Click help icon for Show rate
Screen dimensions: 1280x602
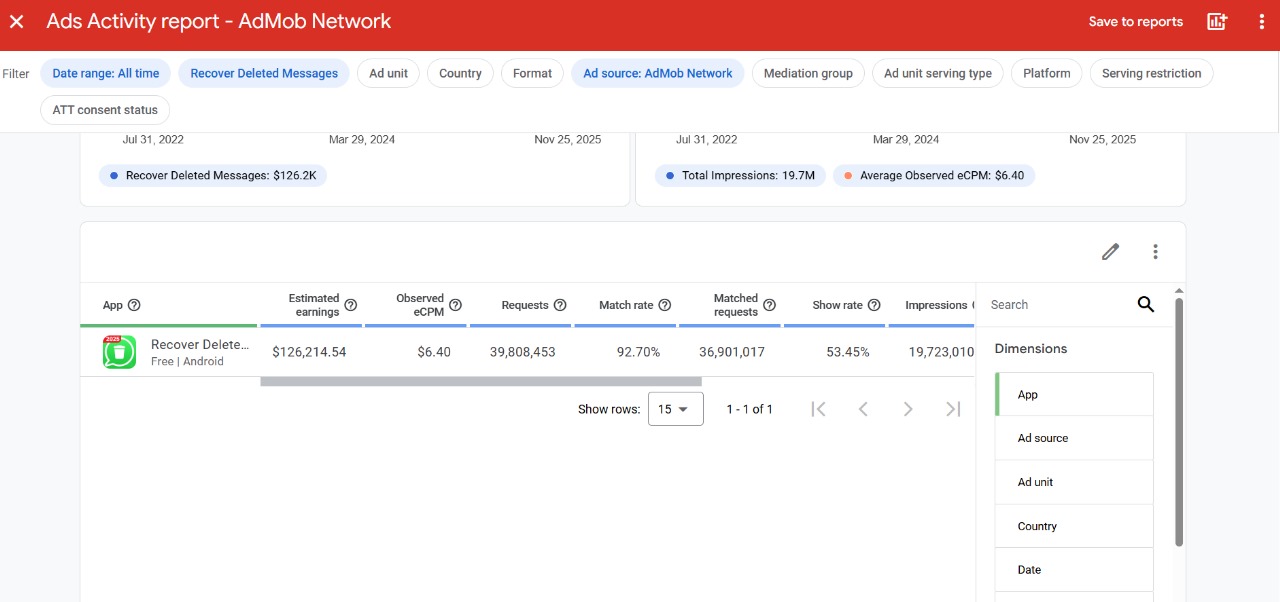coord(874,305)
